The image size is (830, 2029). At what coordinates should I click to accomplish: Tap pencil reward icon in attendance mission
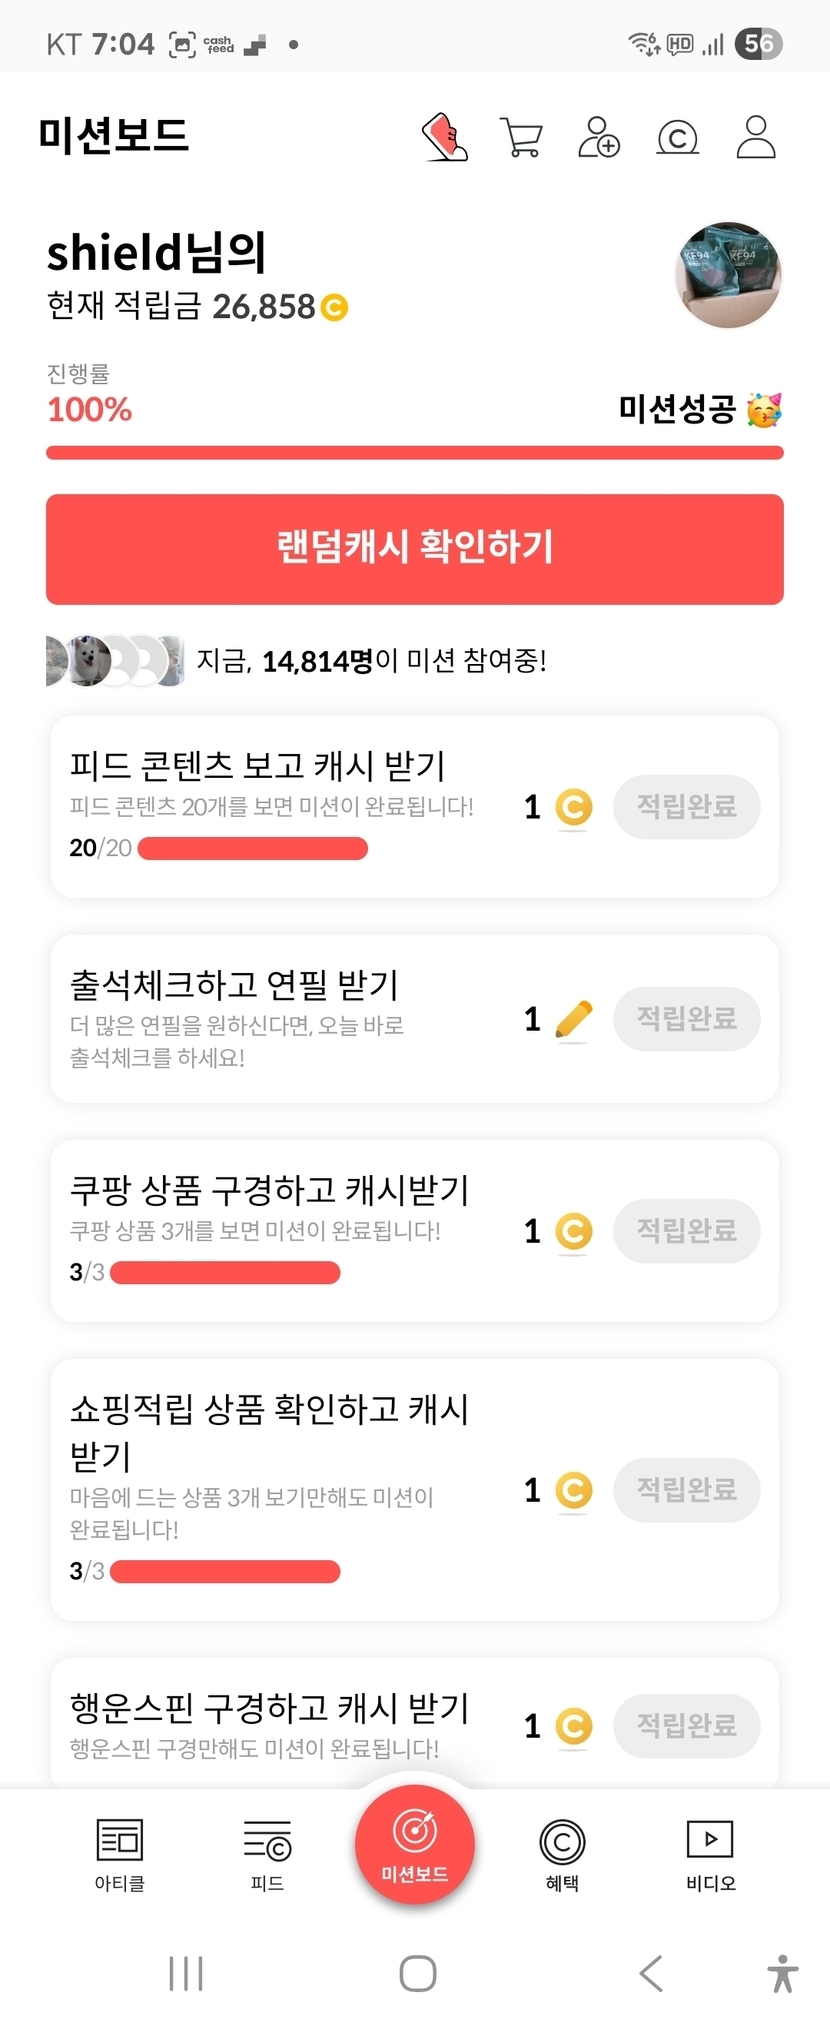[x=573, y=1020]
